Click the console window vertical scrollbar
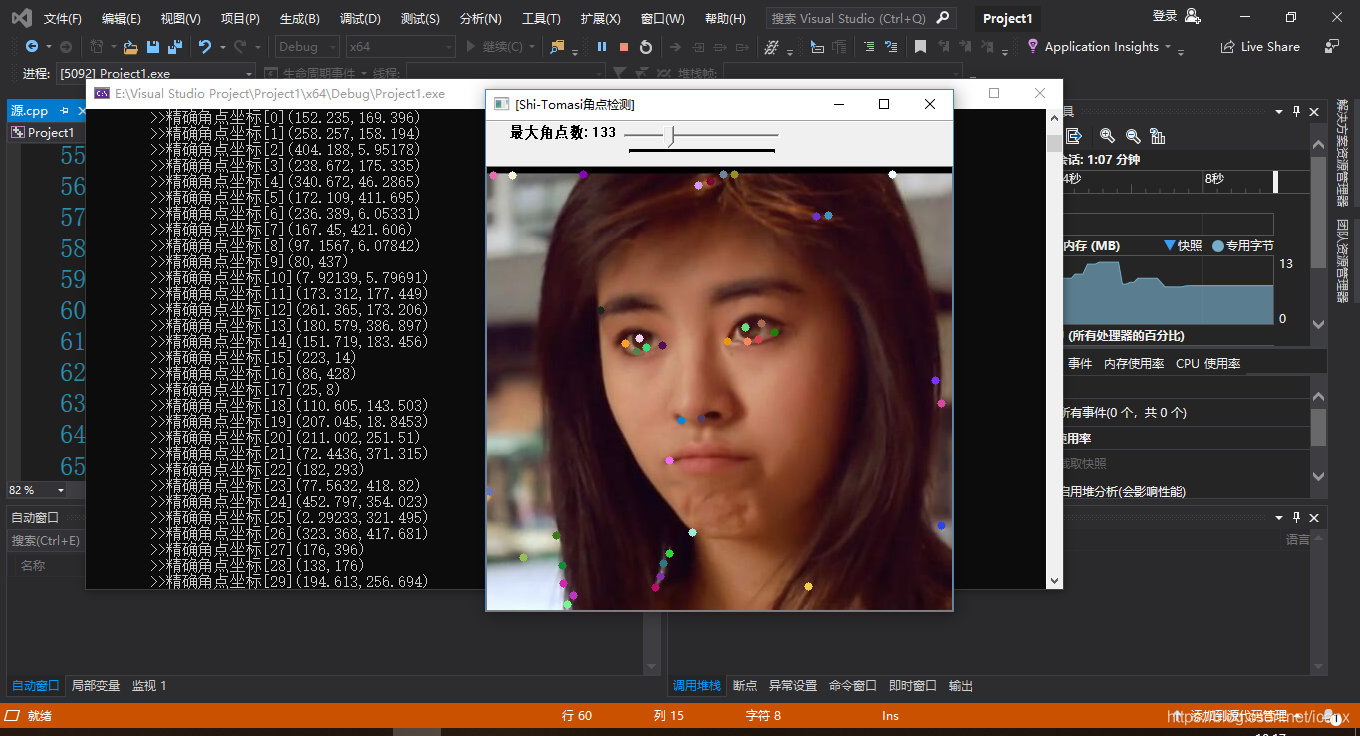The height and width of the screenshot is (736, 1360). [x=1054, y=349]
